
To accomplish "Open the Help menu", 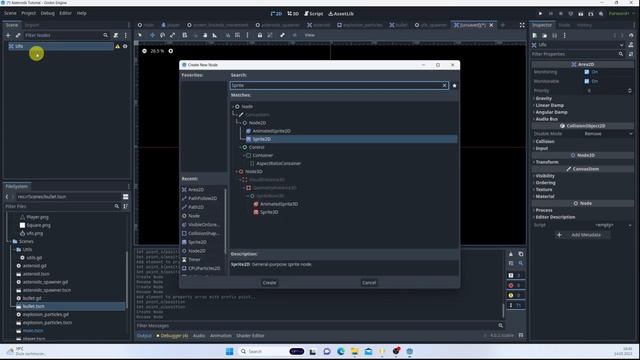I will coord(81,13).
